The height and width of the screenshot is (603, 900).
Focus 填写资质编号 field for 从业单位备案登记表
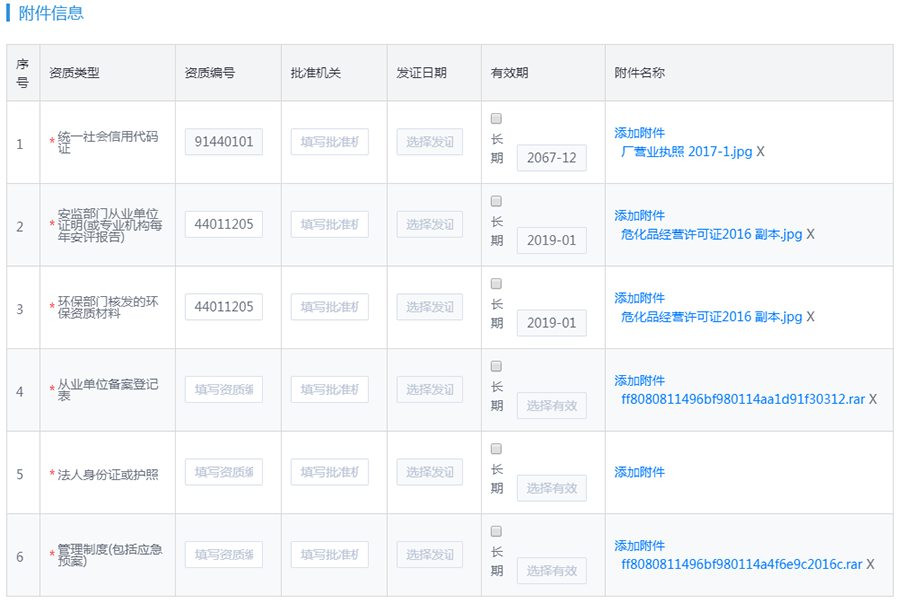(223, 390)
